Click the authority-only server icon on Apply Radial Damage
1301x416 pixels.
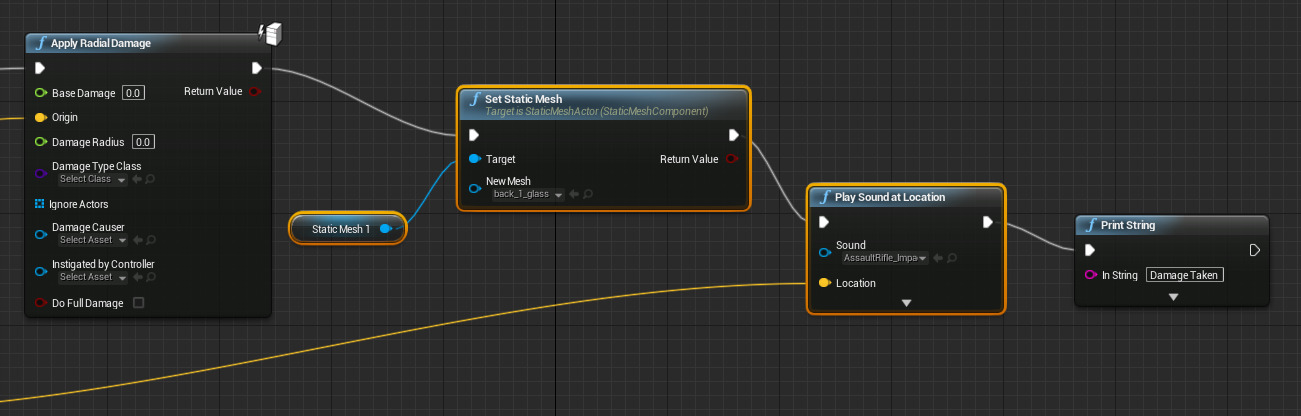271,34
